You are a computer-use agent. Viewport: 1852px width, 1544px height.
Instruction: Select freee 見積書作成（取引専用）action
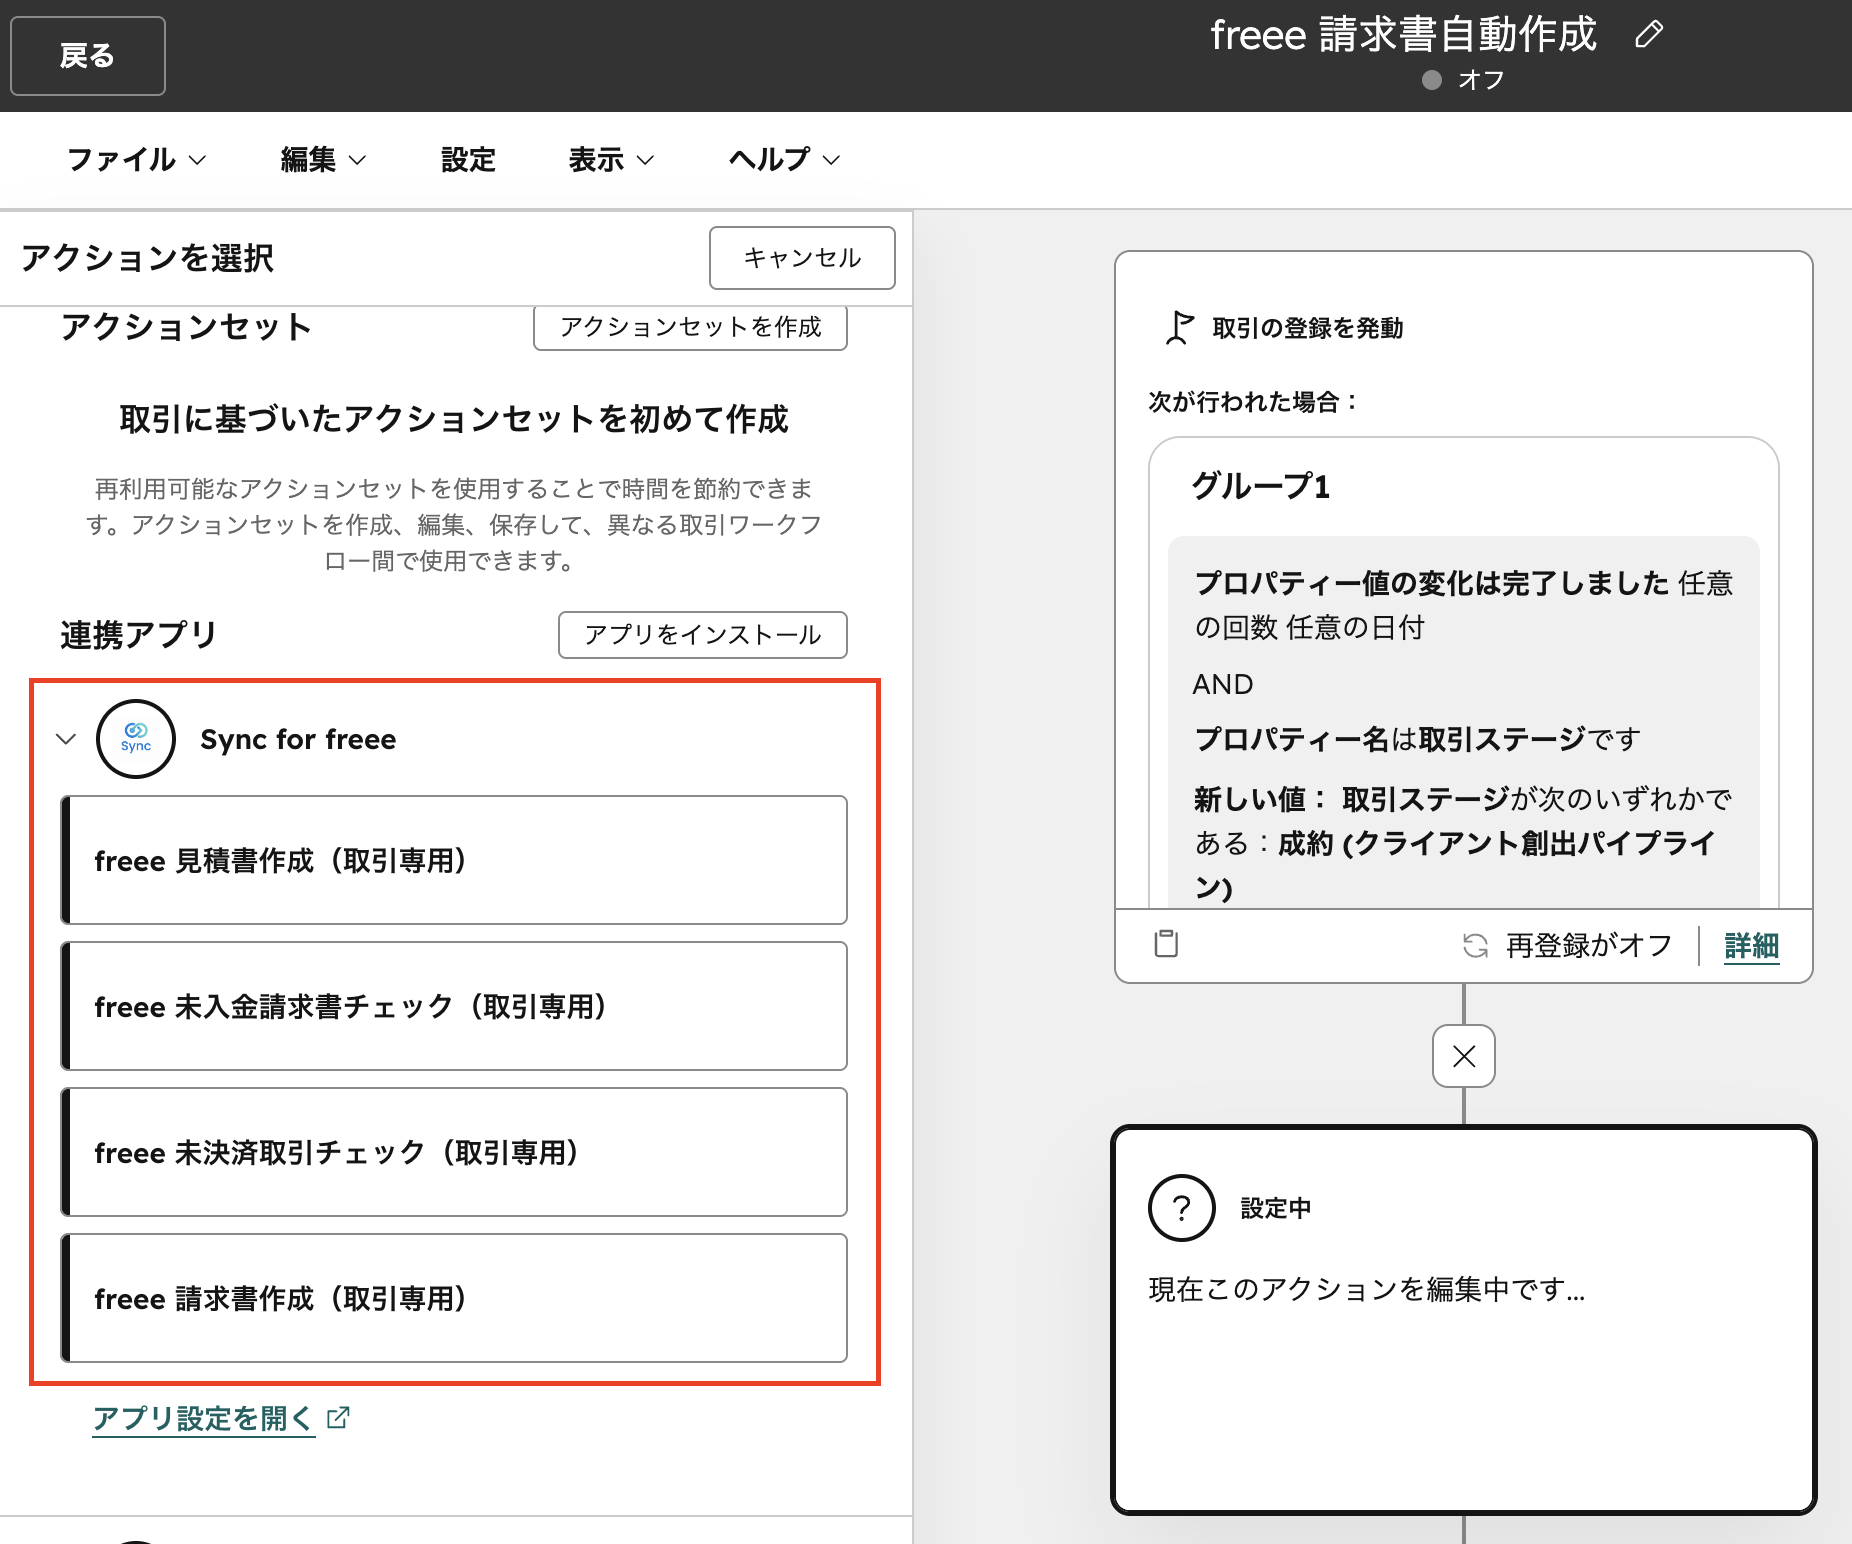(x=454, y=860)
